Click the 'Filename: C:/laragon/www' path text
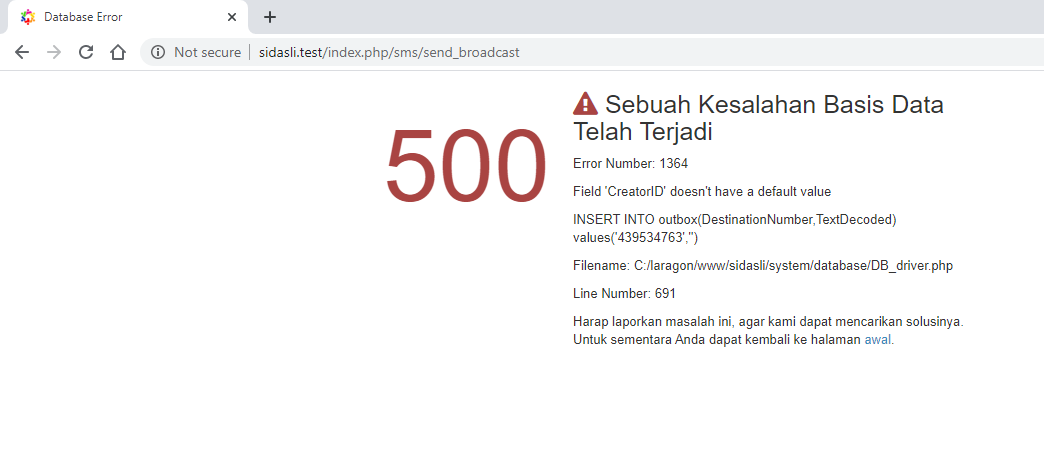 click(763, 266)
